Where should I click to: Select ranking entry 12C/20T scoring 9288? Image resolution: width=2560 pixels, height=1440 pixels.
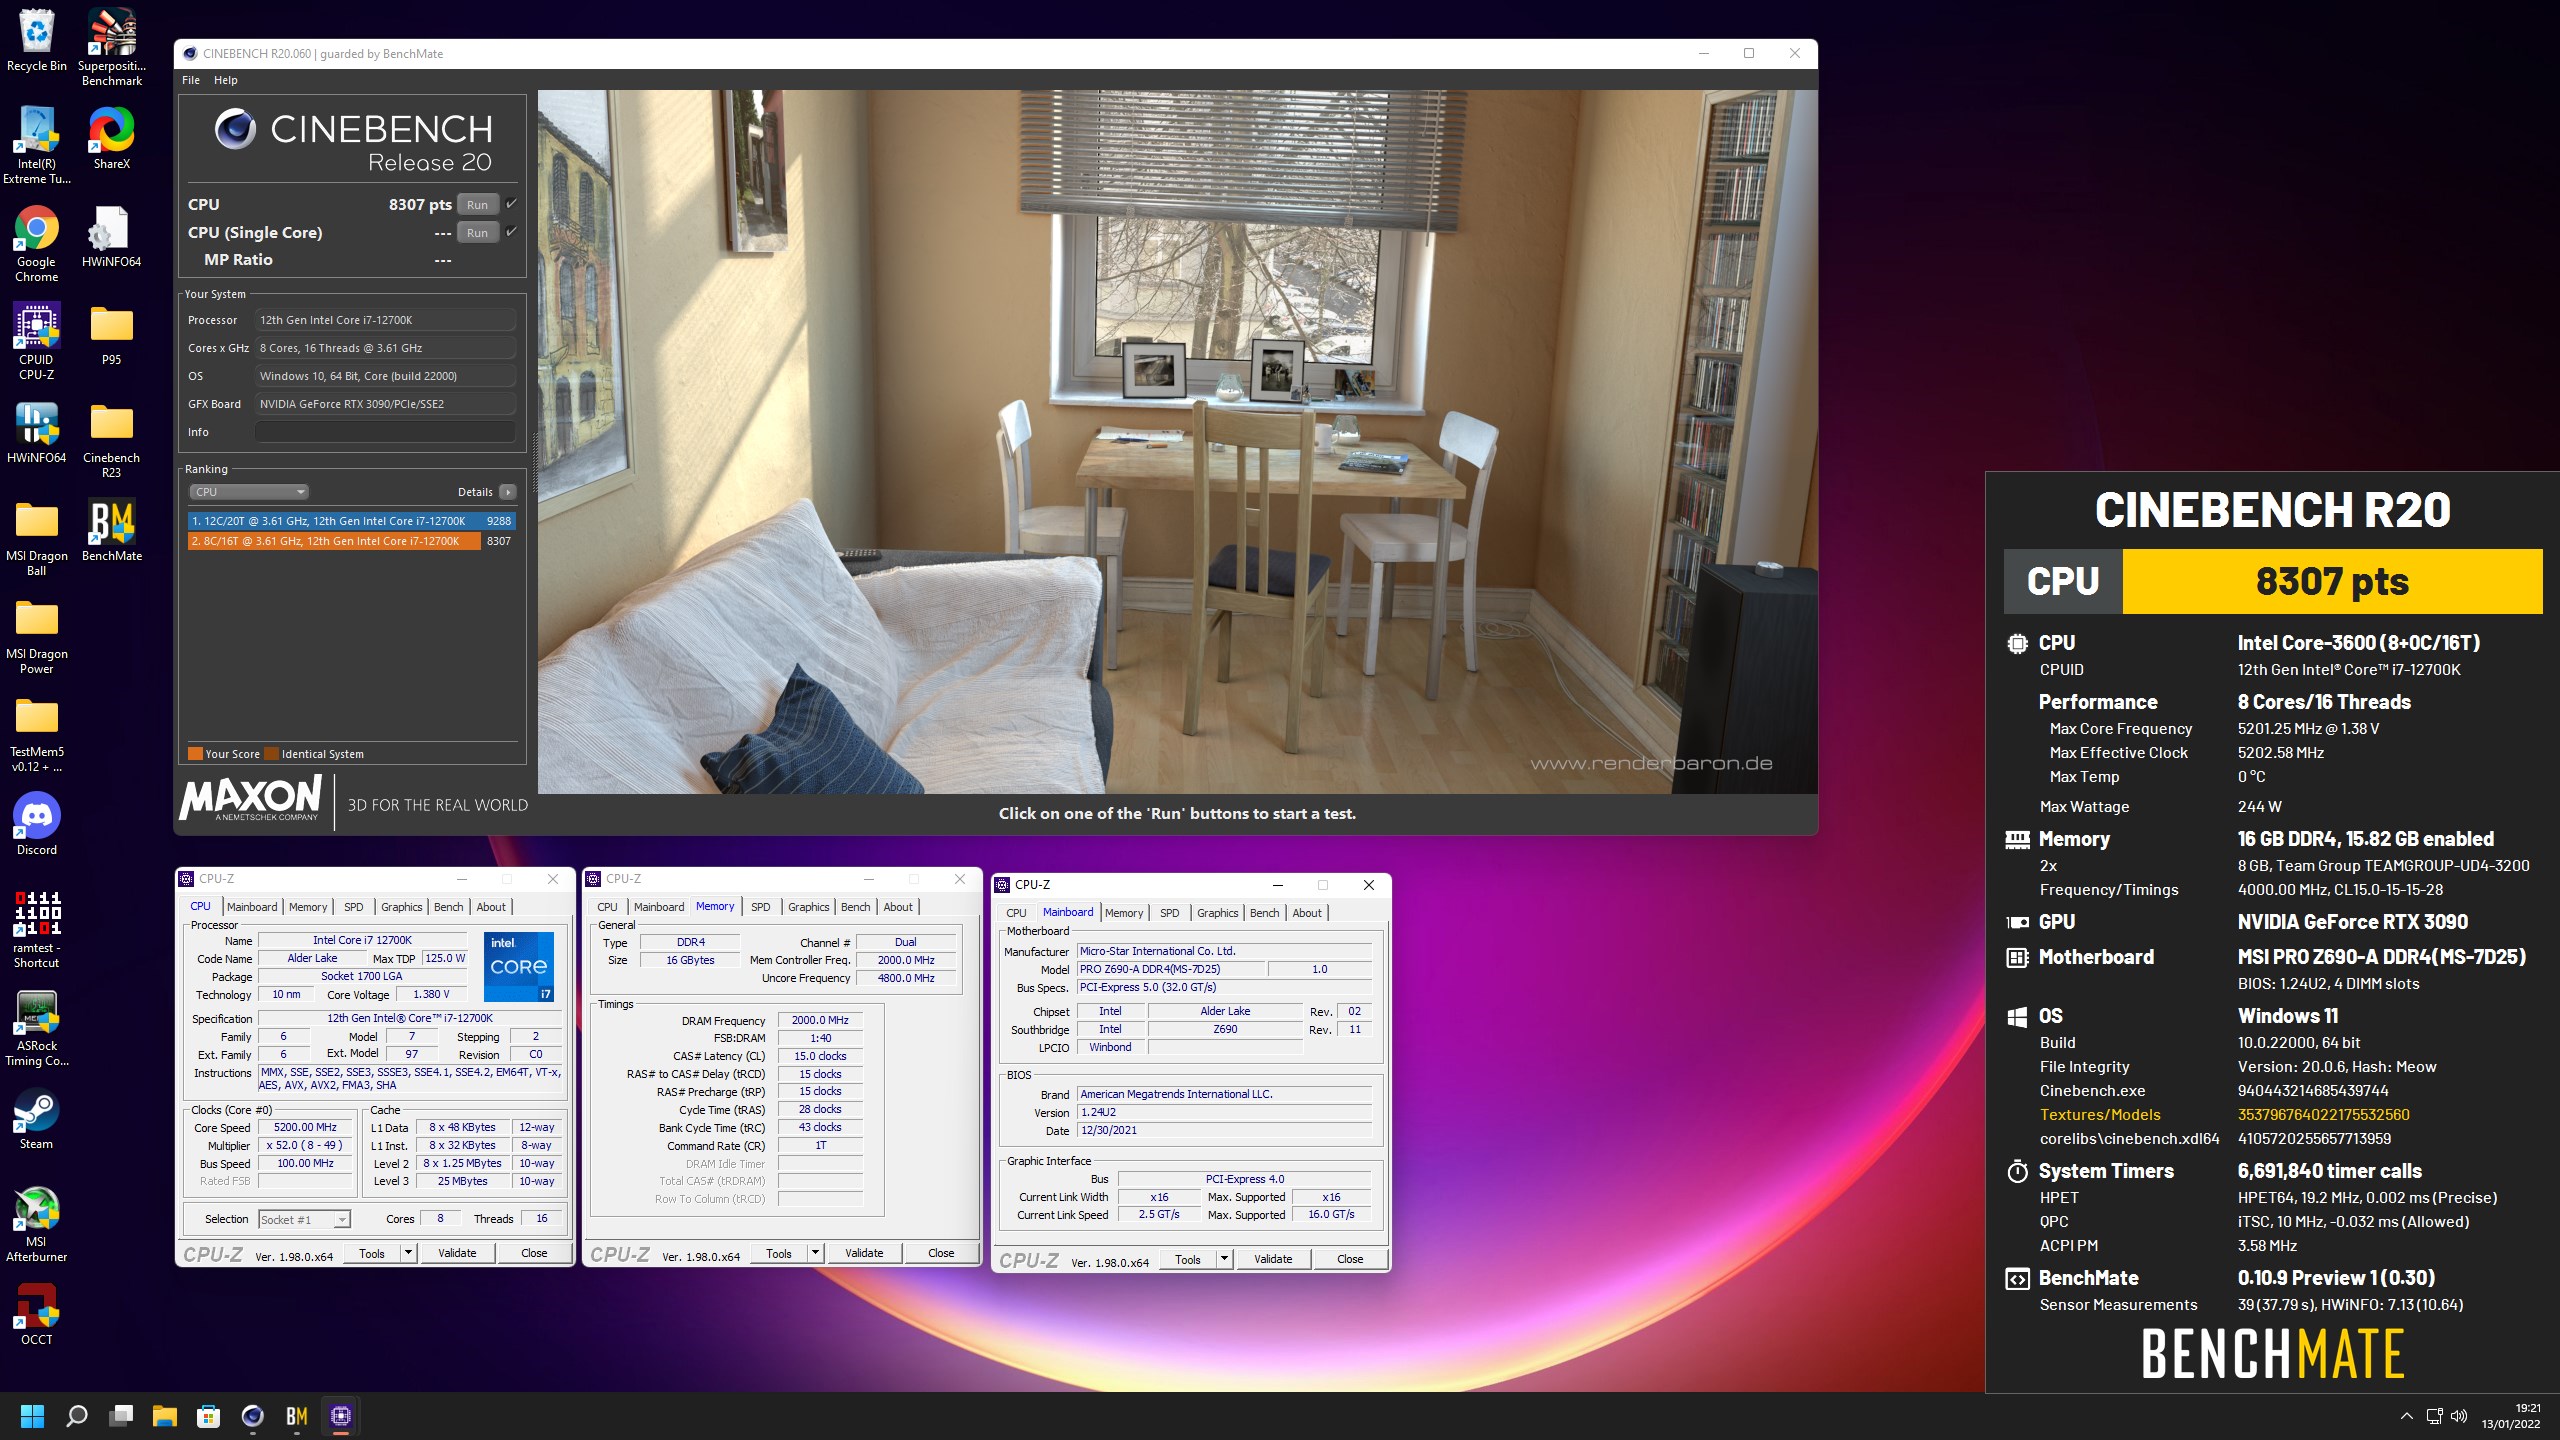point(352,521)
